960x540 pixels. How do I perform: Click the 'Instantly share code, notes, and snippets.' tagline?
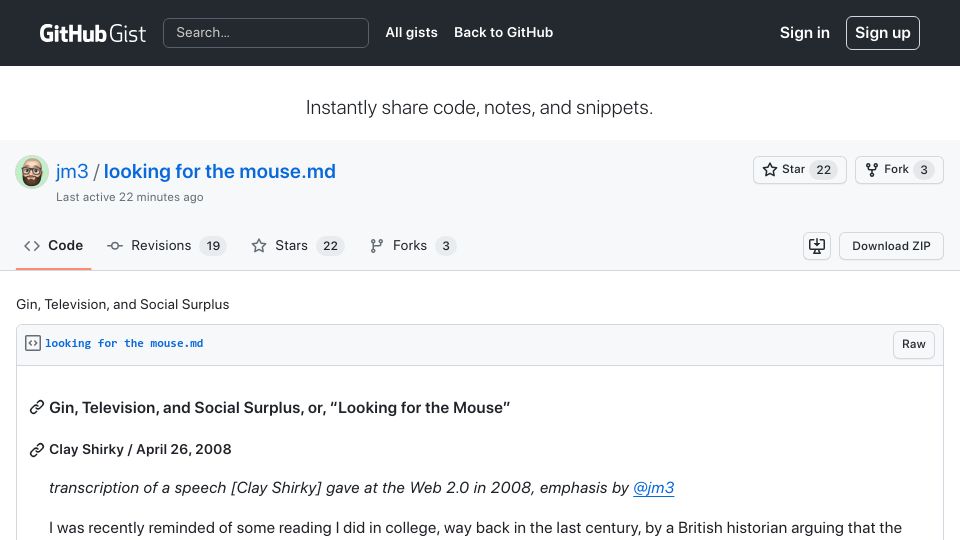tap(479, 108)
